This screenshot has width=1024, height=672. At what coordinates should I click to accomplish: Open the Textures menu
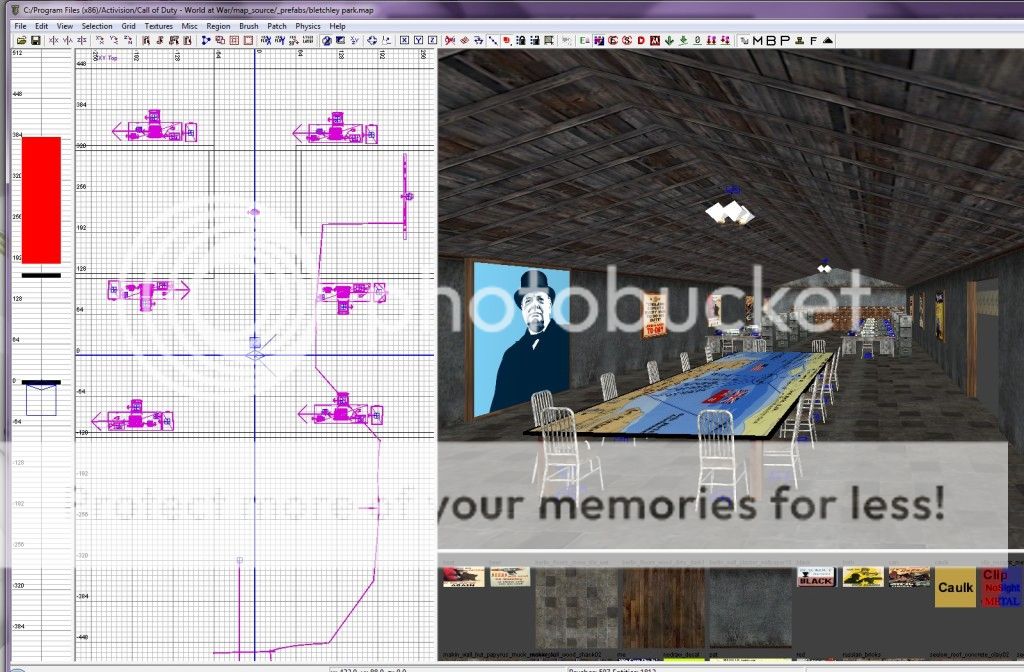(x=158, y=25)
